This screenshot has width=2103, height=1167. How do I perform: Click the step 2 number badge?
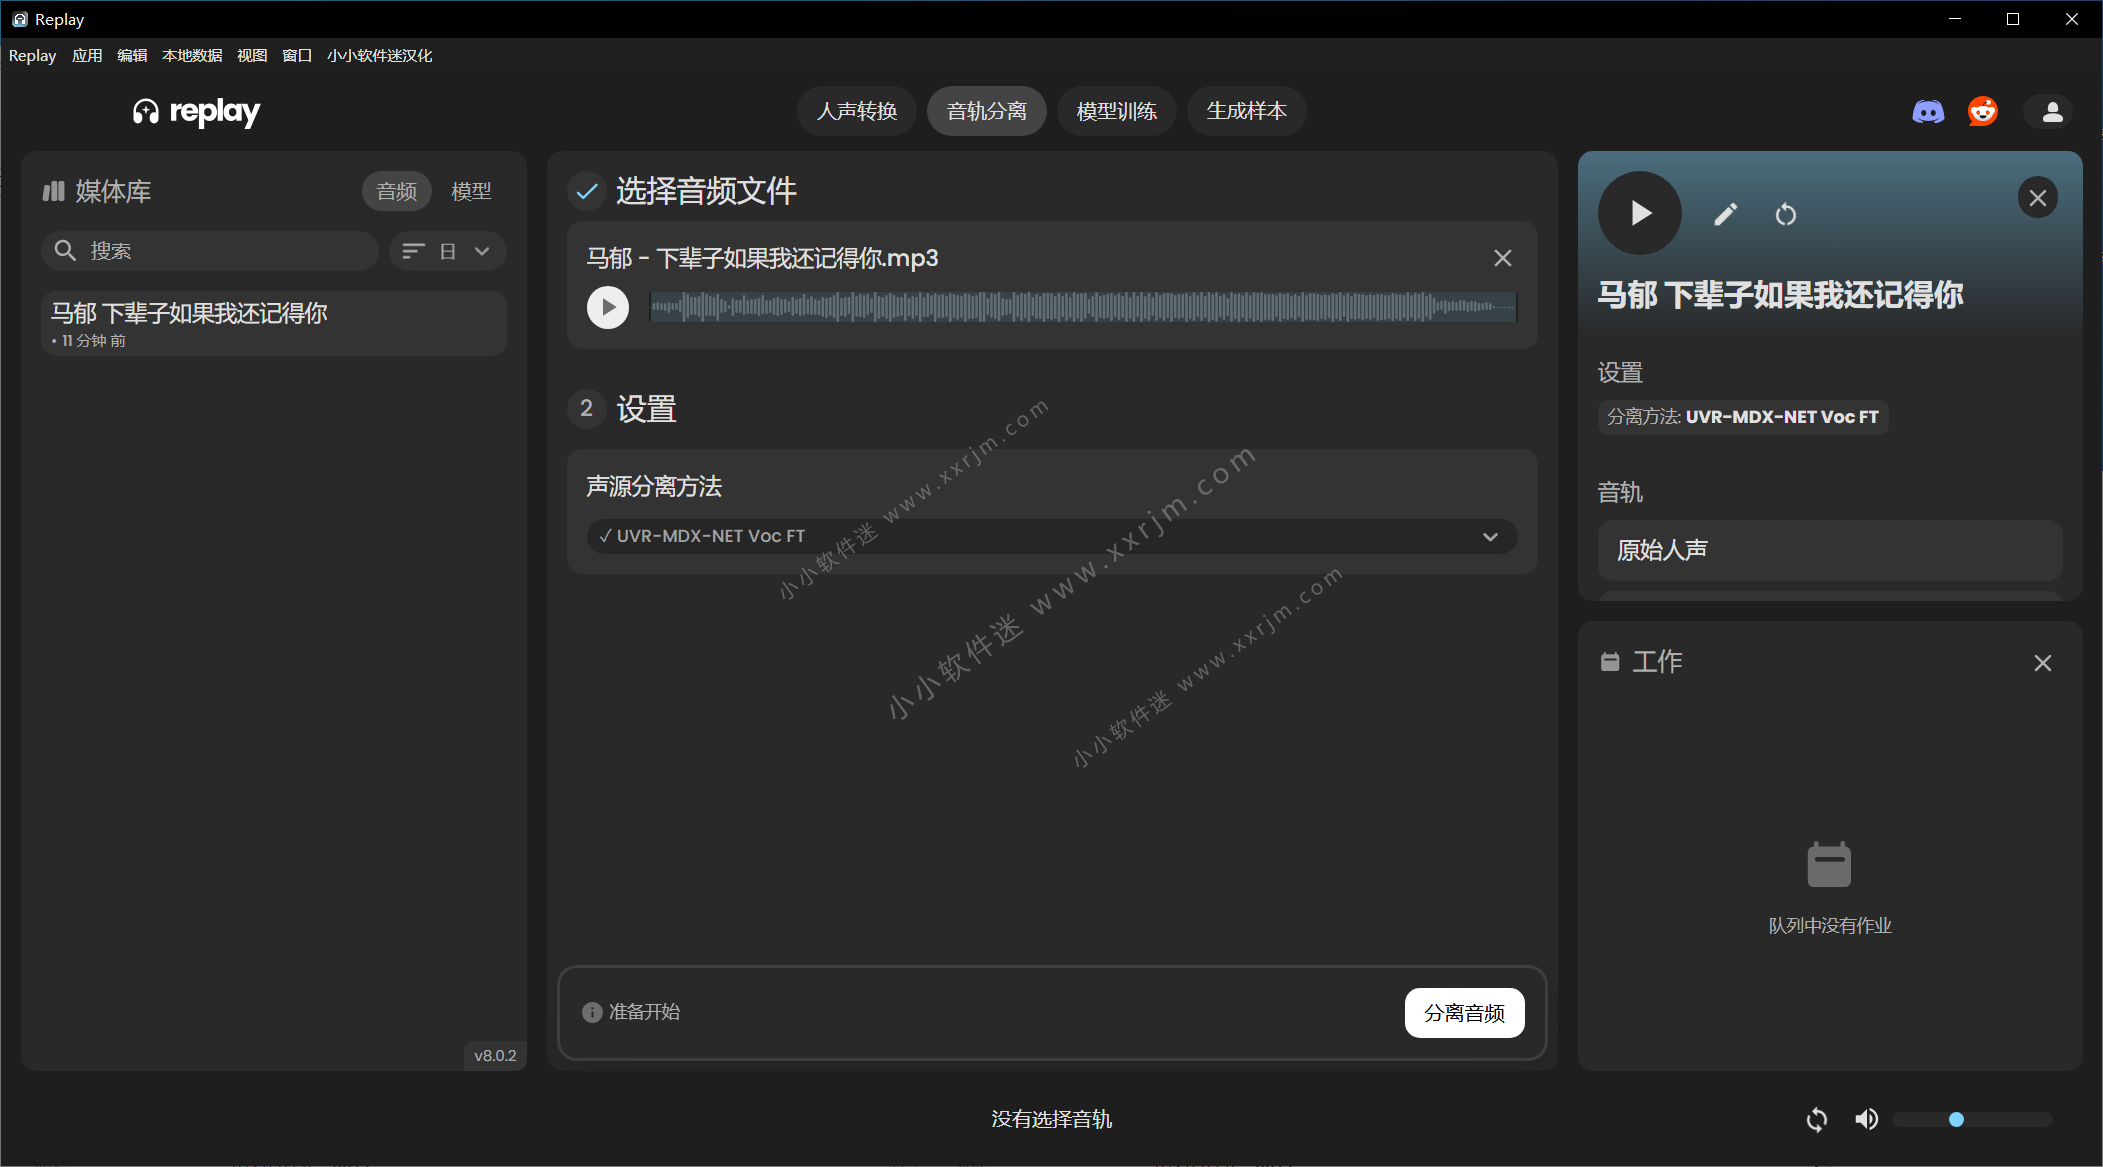tap(587, 408)
